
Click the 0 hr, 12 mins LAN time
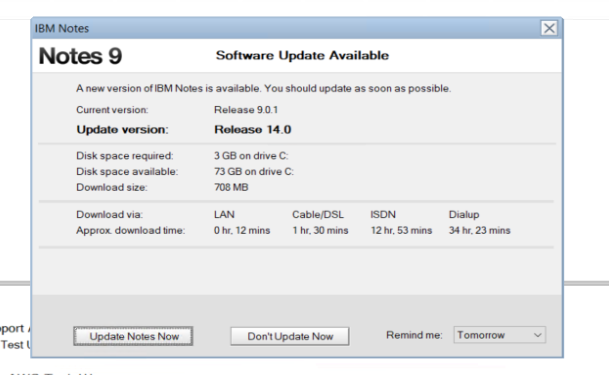[x=242, y=230]
